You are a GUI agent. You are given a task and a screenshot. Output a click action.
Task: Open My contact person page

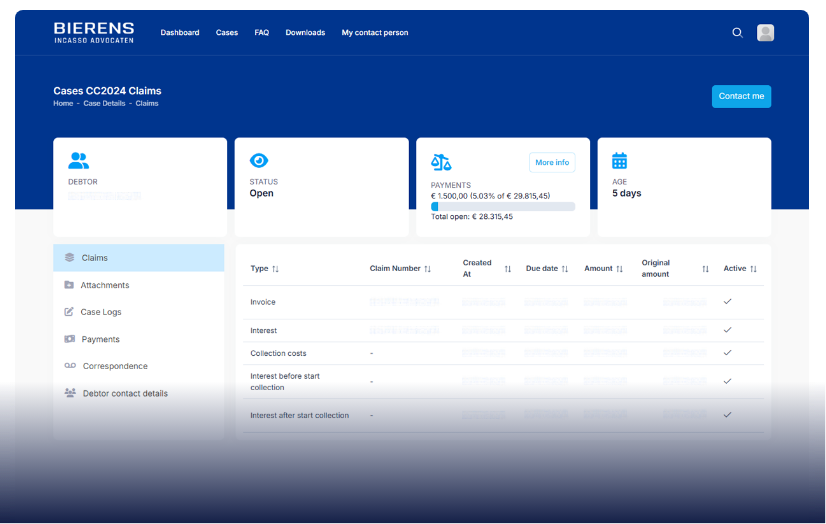375,33
